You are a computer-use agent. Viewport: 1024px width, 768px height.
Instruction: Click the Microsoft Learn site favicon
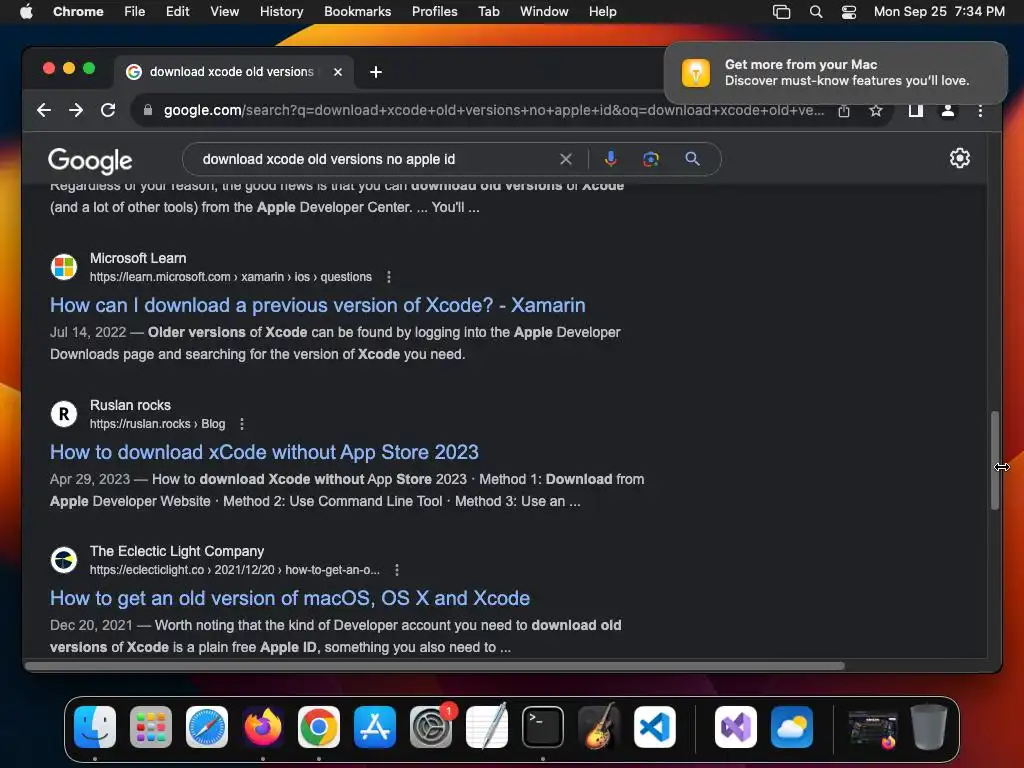point(64,267)
